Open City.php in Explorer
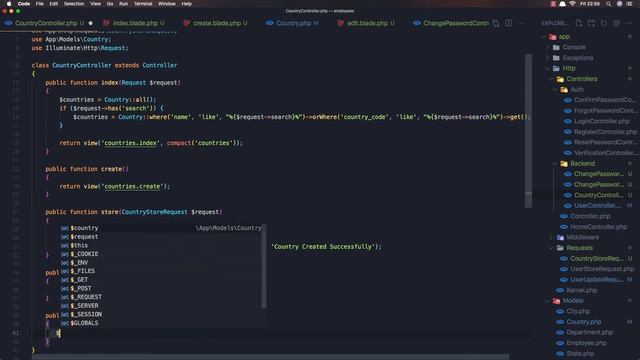This screenshot has height=360, width=640. point(578,311)
